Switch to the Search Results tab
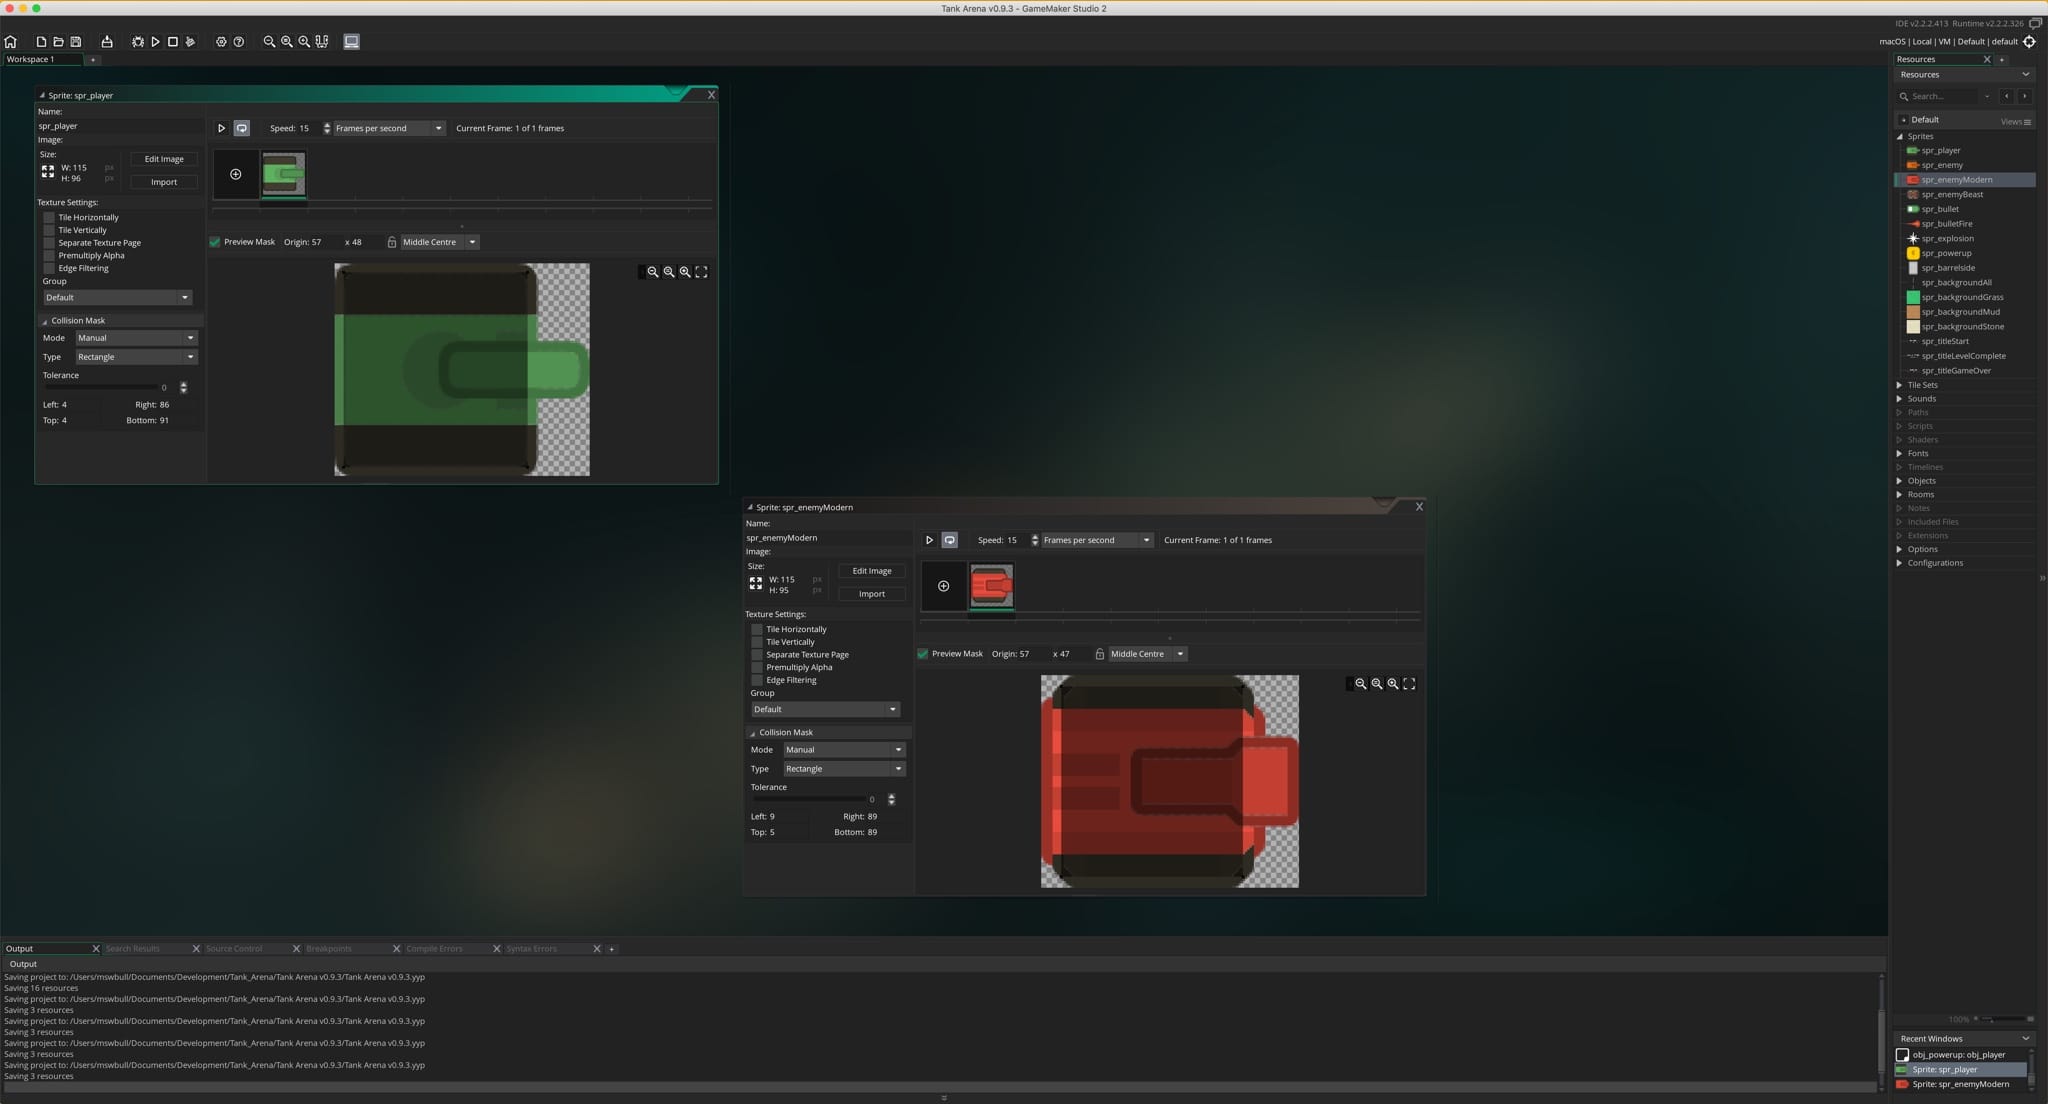The width and height of the screenshot is (2048, 1104). pos(133,949)
